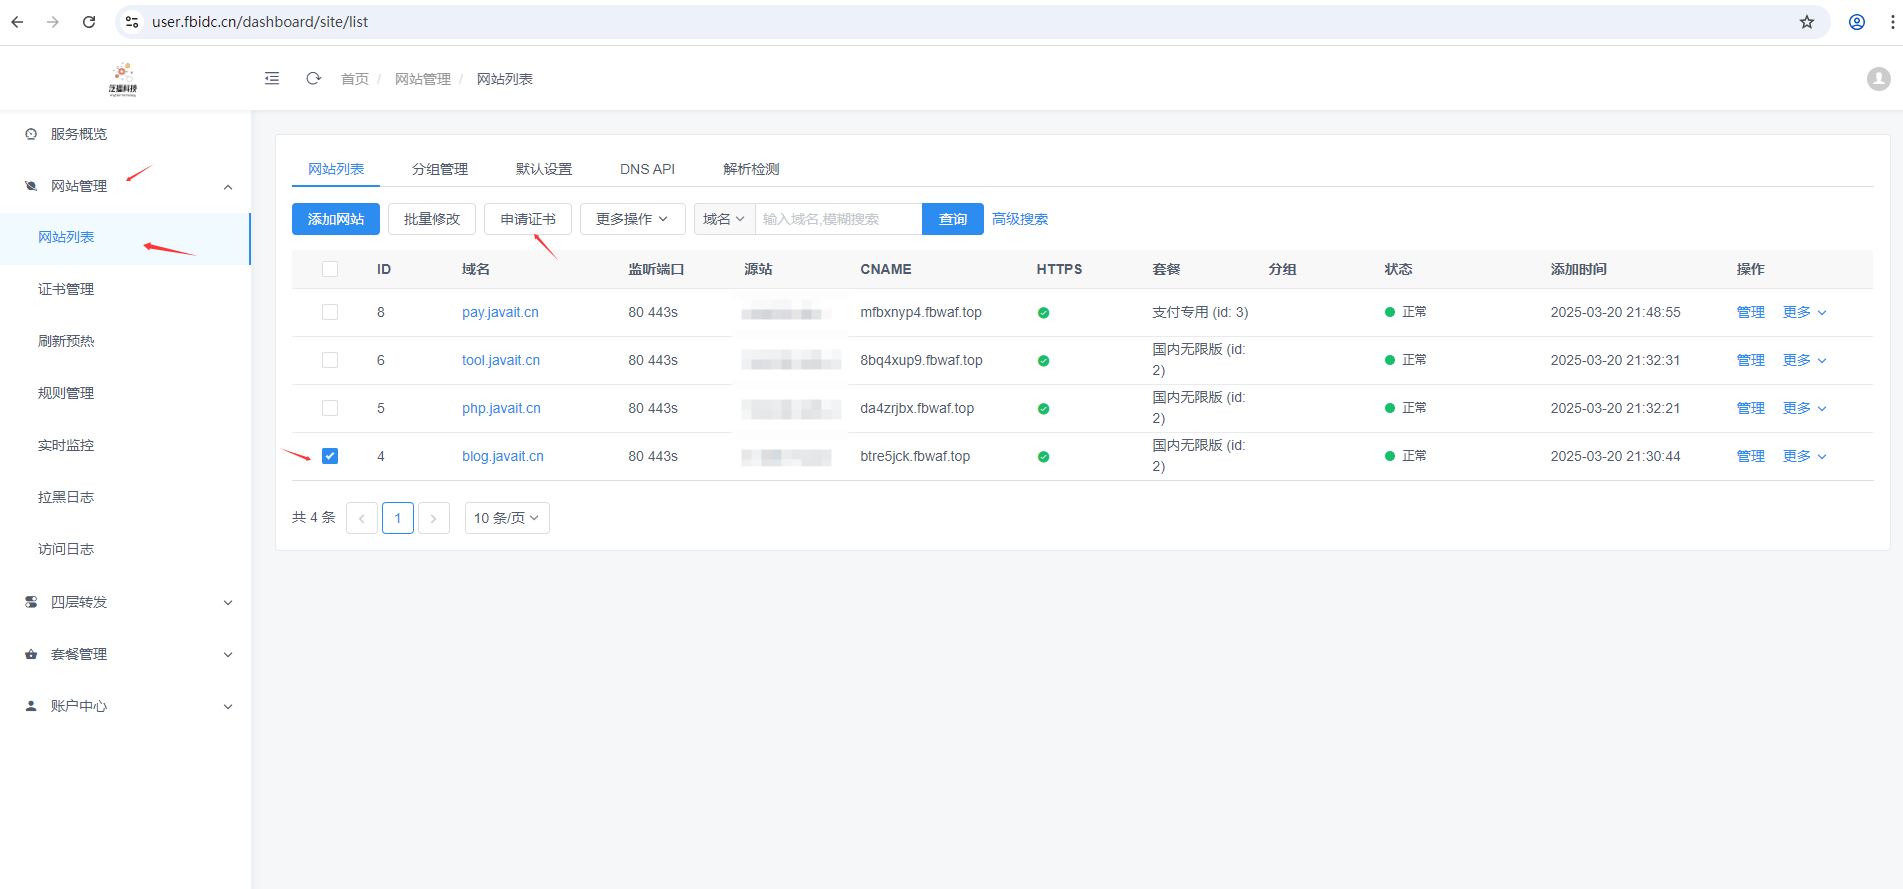The image size is (1903, 889).
Task: Open 规则管理 in the sidebar
Action: click(x=66, y=393)
